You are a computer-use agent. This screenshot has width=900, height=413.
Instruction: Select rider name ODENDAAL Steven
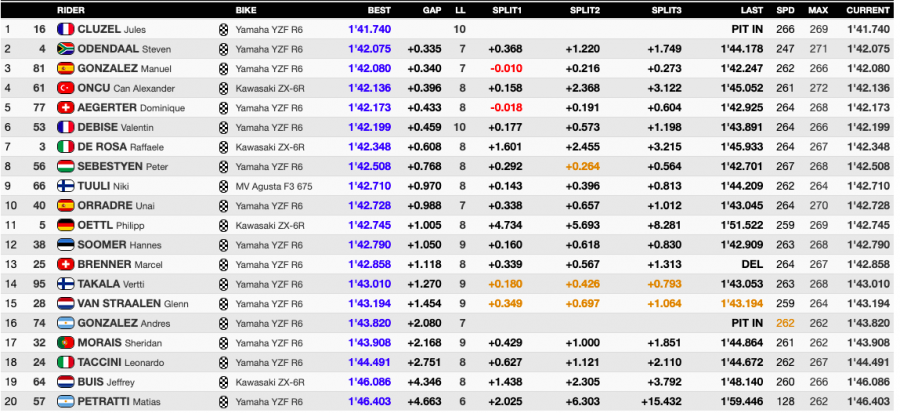(124, 49)
